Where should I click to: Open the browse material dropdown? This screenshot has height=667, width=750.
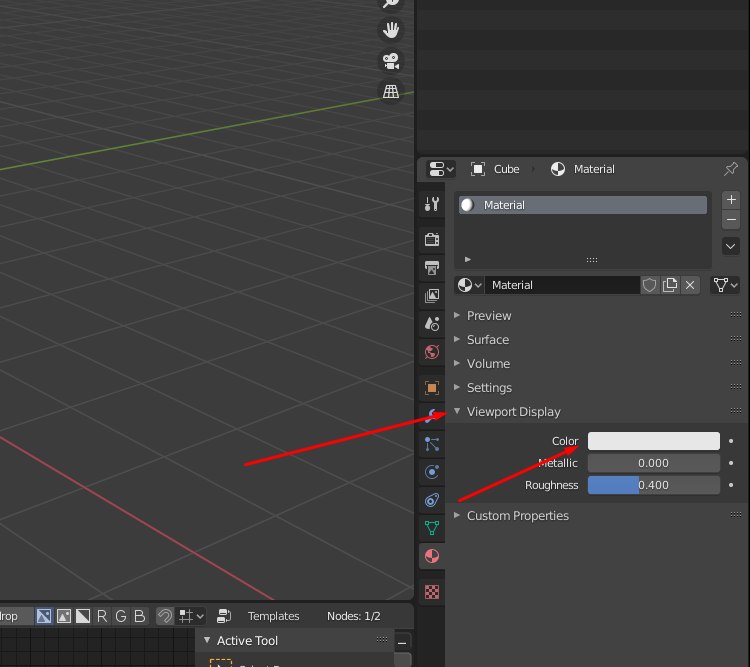[x=469, y=285]
